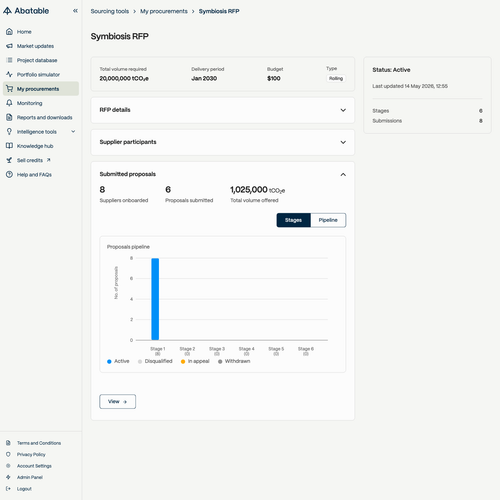Click the View button
Image resolution: width=500 pixels, height=500 pixels.
pos(118,402)
